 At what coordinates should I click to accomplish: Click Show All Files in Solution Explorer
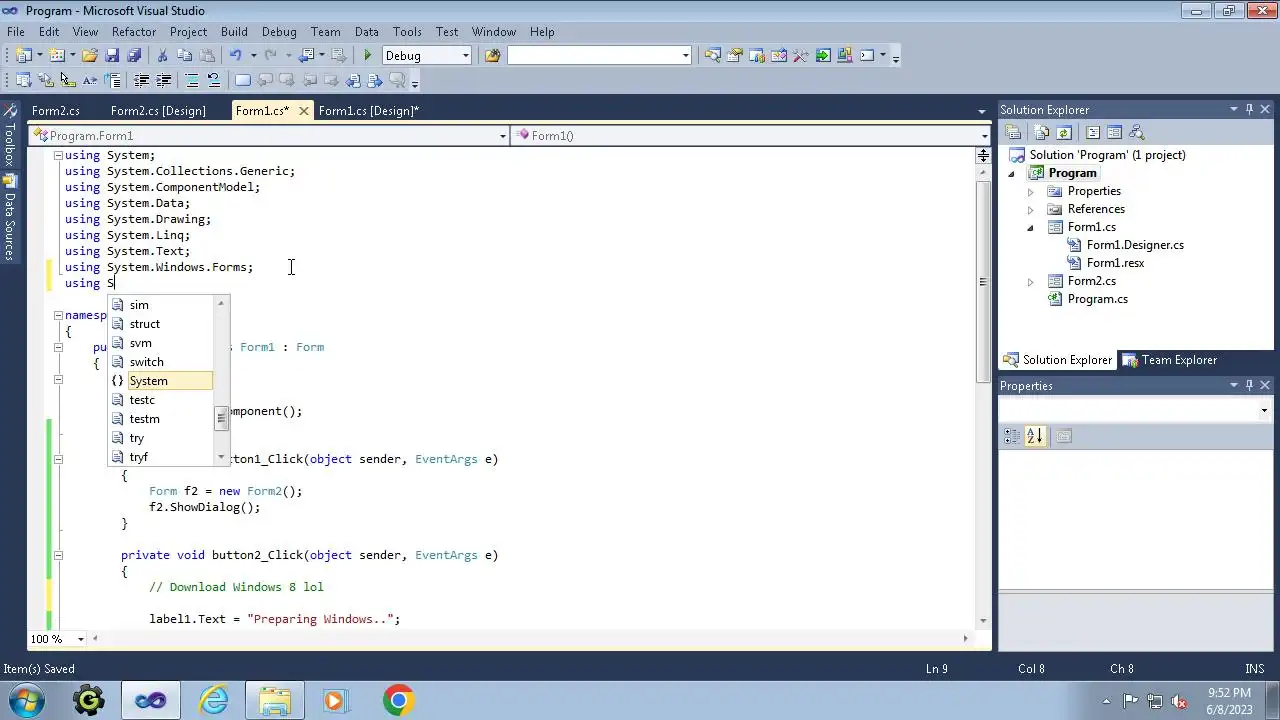[1042, 132]
